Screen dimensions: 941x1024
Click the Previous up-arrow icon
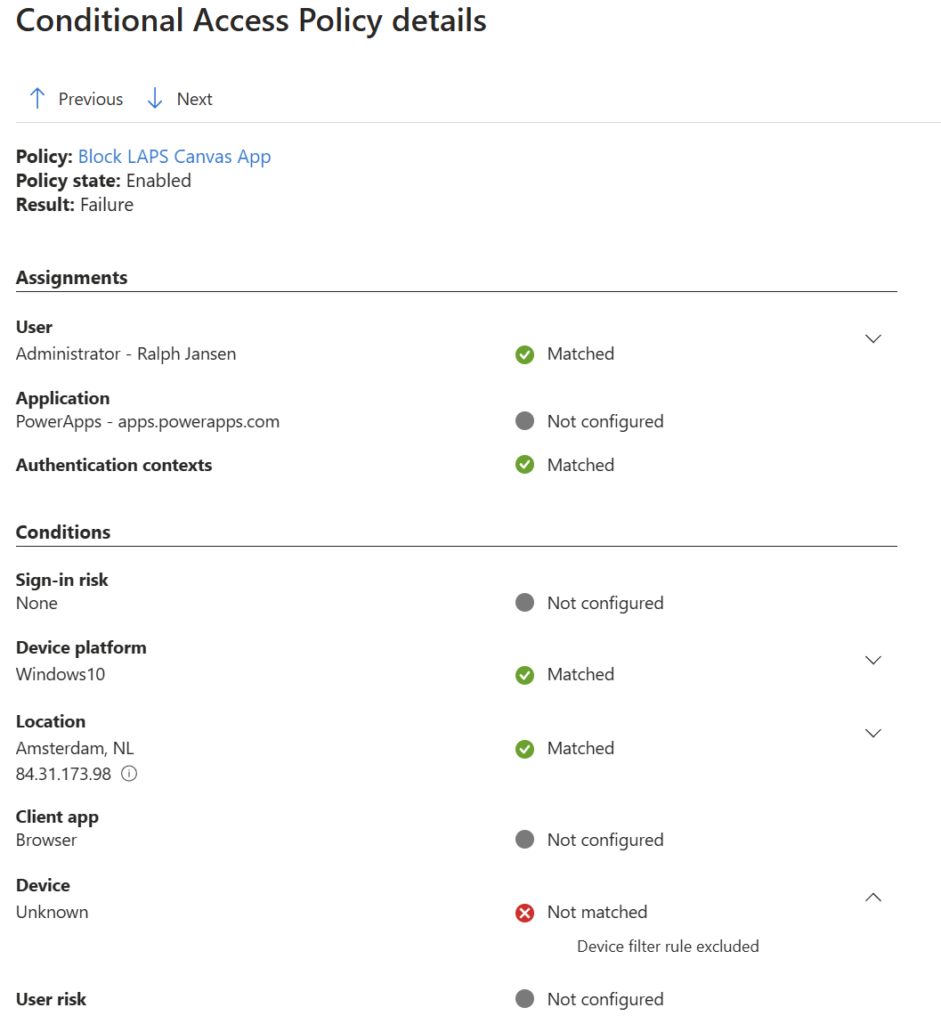(37, 98)
